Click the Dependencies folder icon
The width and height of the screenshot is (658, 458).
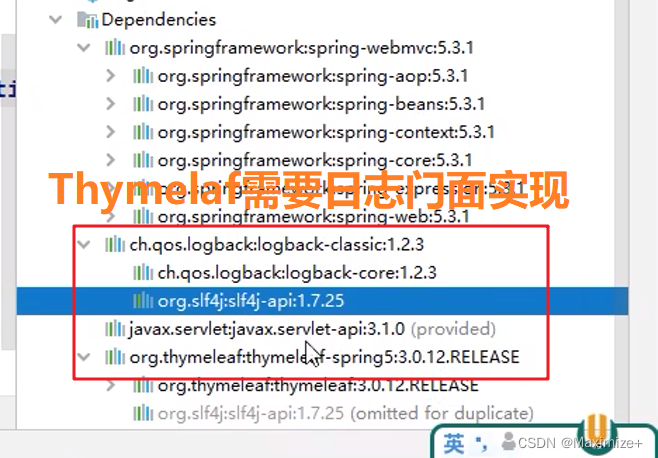point(87,20)
